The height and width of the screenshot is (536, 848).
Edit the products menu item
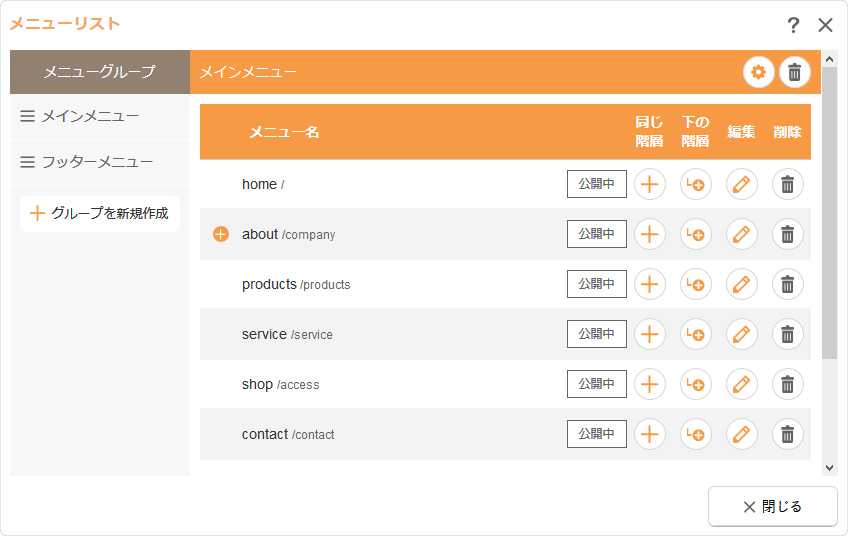tap(741, 284)
